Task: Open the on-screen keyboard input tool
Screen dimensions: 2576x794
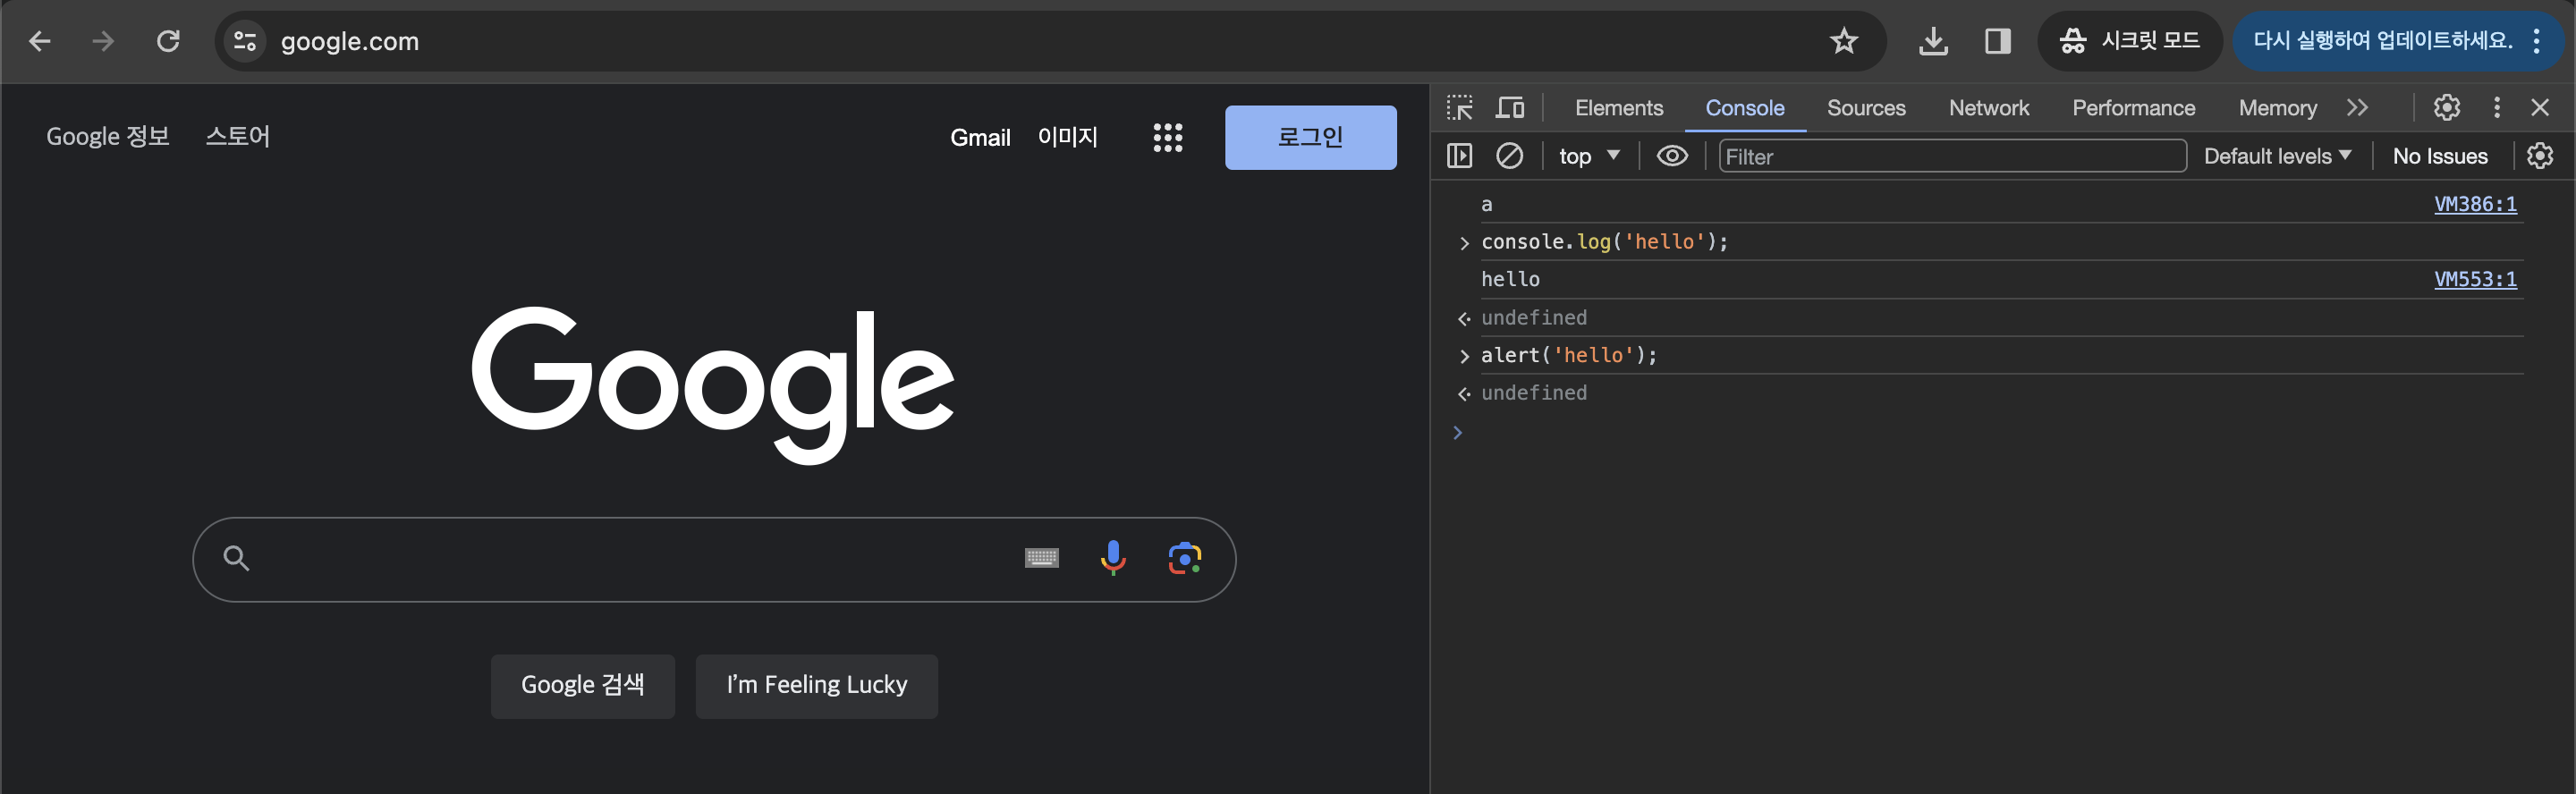Action: (x=1041, y=558)
